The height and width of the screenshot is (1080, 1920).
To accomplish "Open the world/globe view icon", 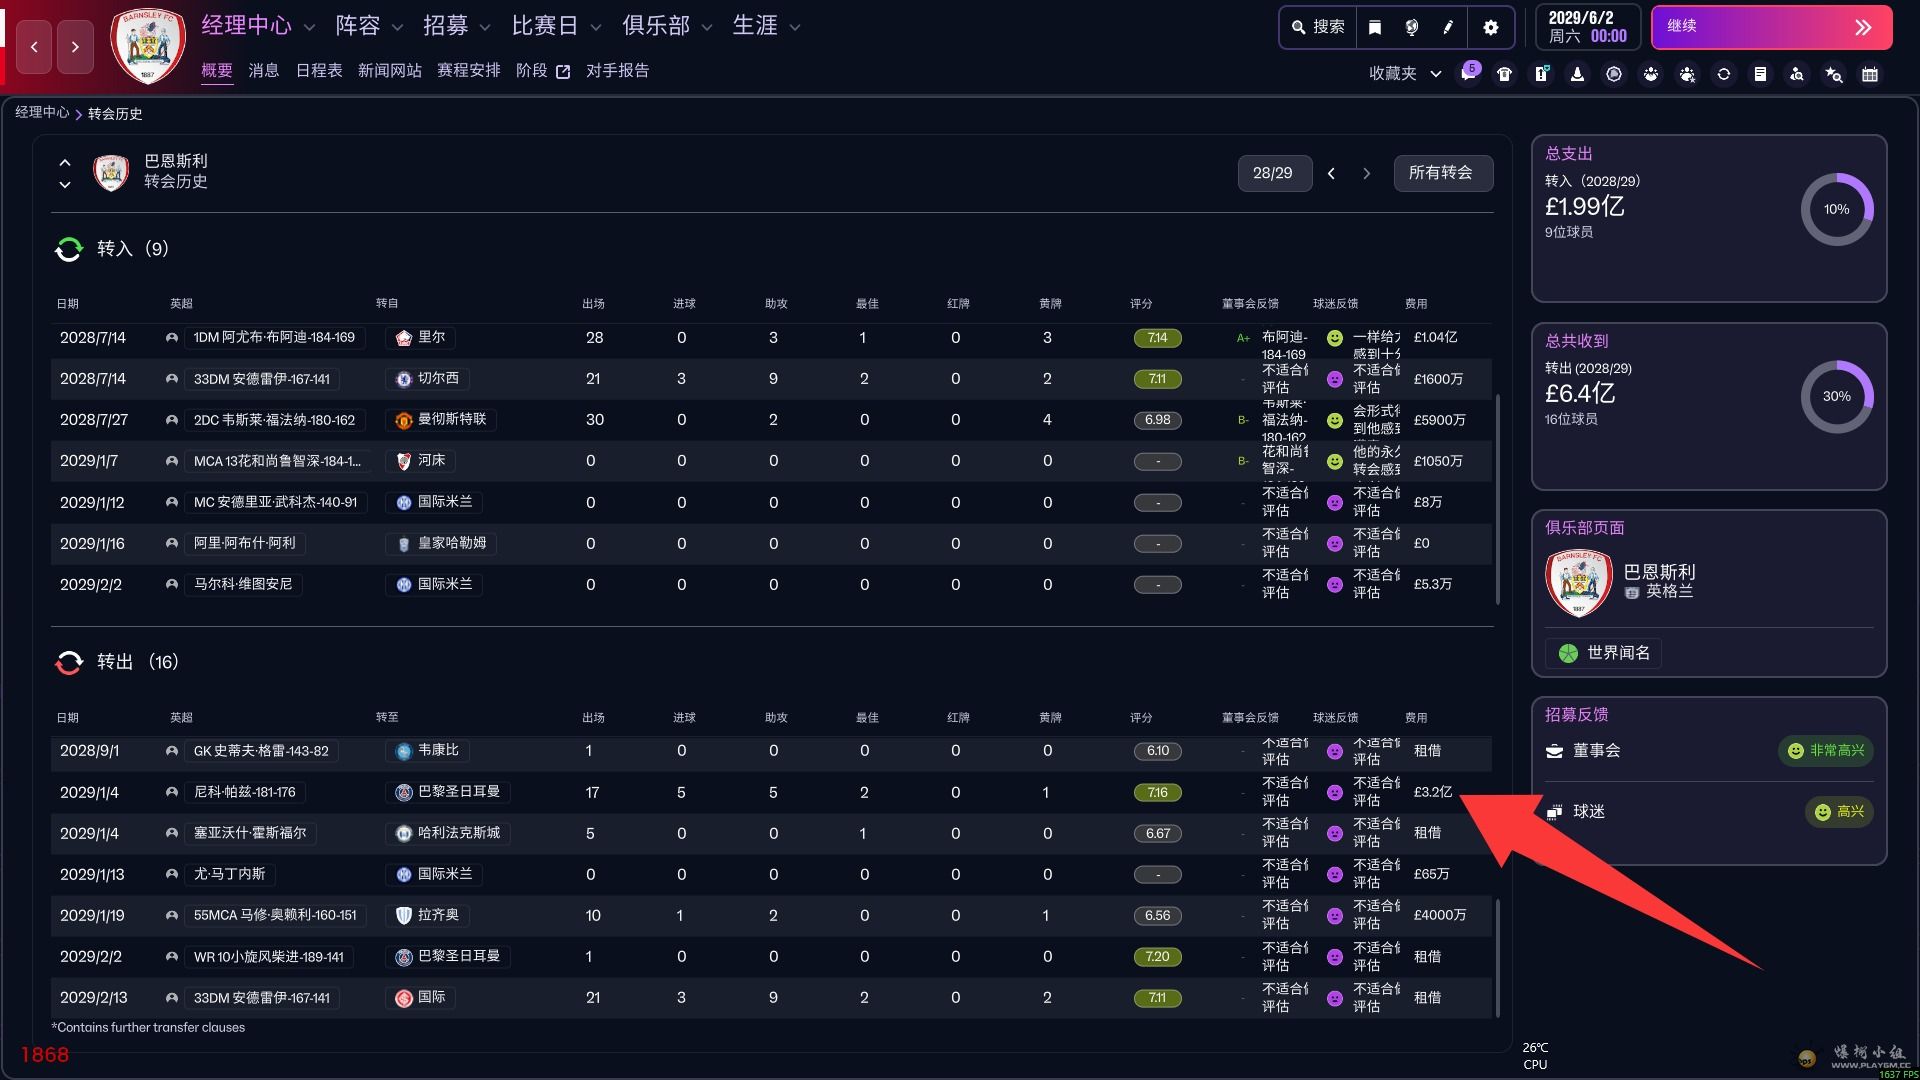I will [1411, 27].
